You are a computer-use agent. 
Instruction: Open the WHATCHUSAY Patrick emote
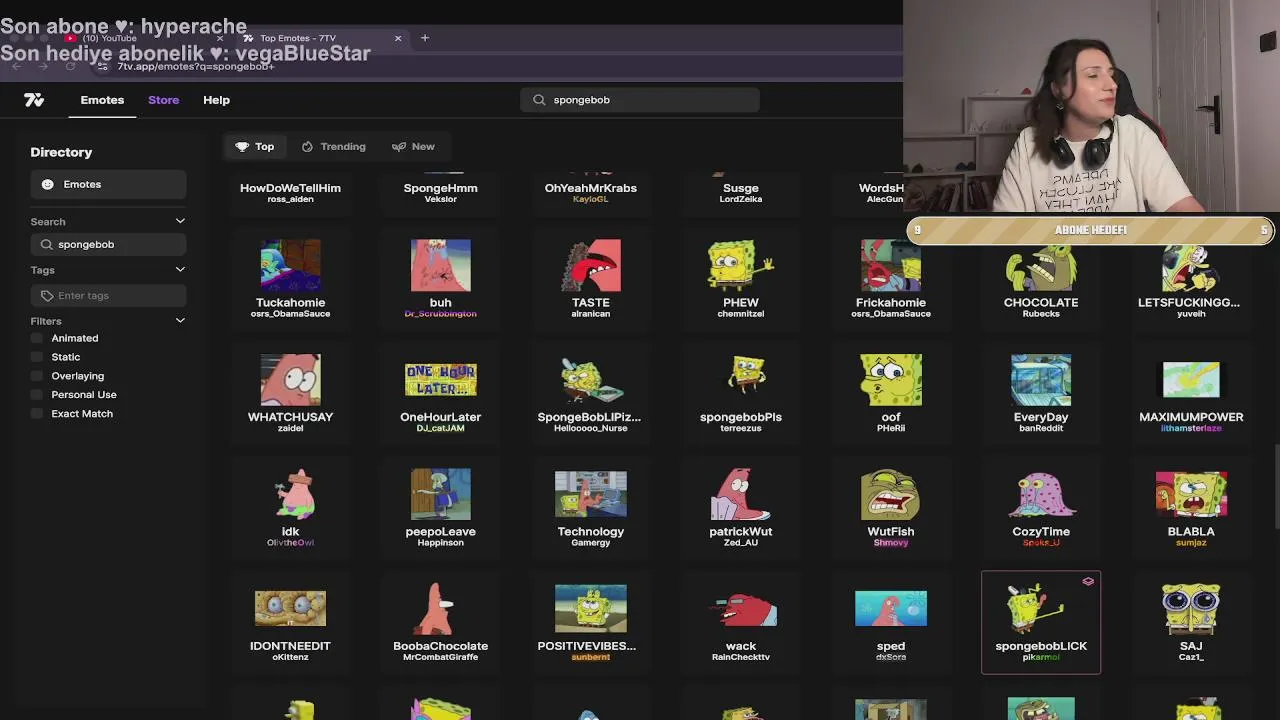[290, 393]
